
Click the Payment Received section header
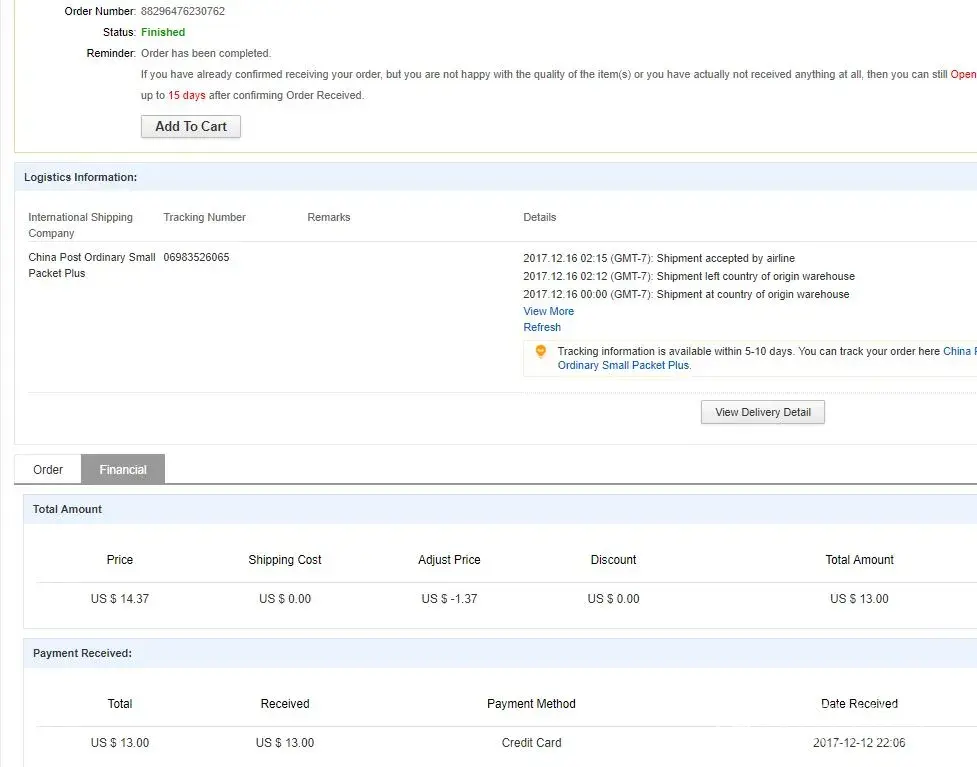(82, 653)
